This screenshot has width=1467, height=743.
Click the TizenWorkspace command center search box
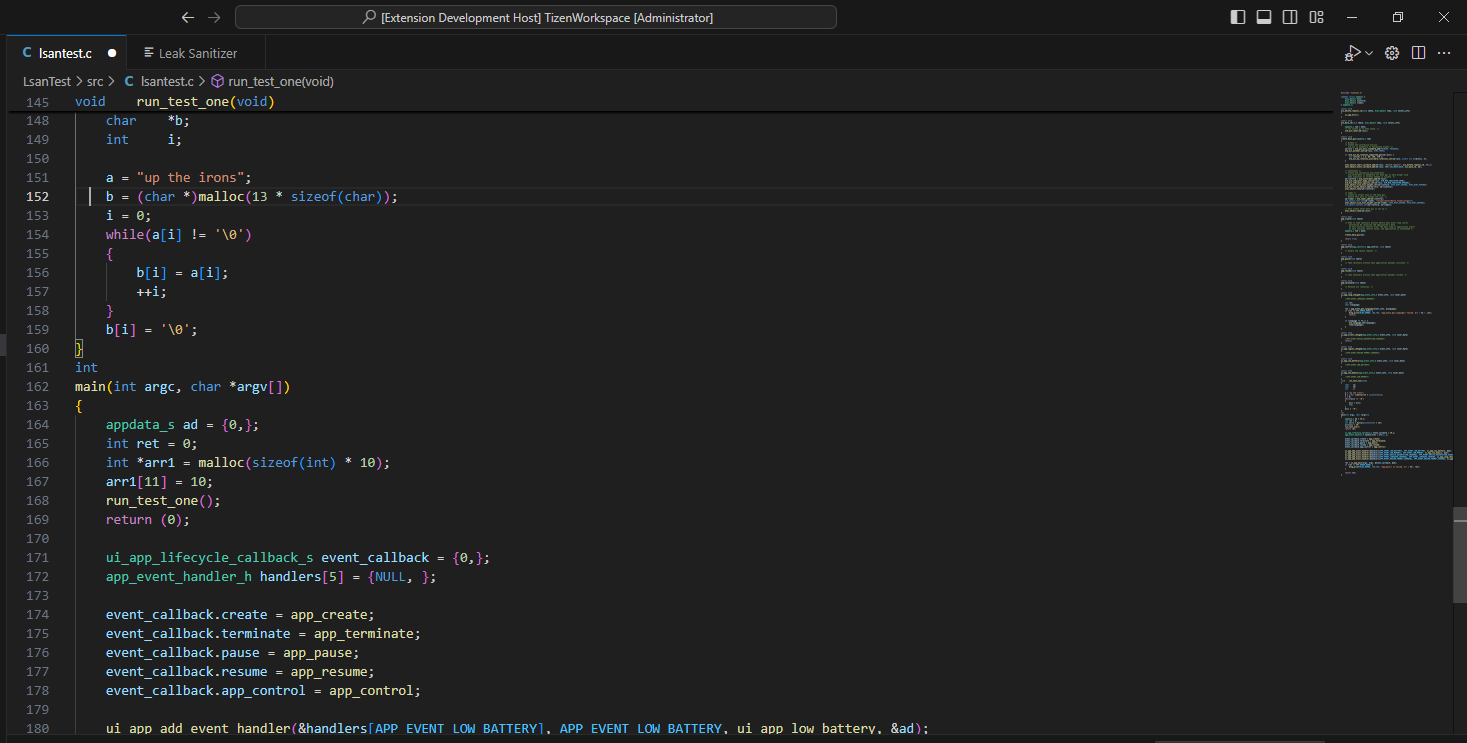[536, 17]
